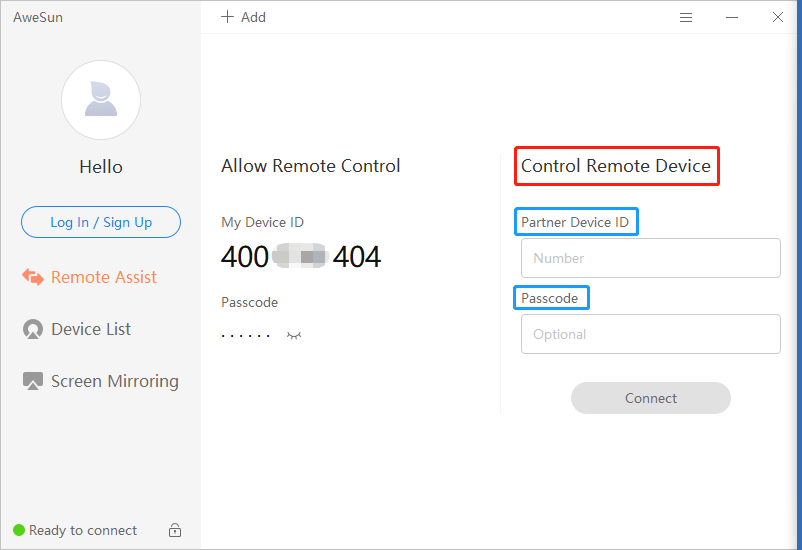Viewport: 802px width, 550px height.
Task: Click the Device List icon
Action: pyautogui.click(x=33, y=330)
